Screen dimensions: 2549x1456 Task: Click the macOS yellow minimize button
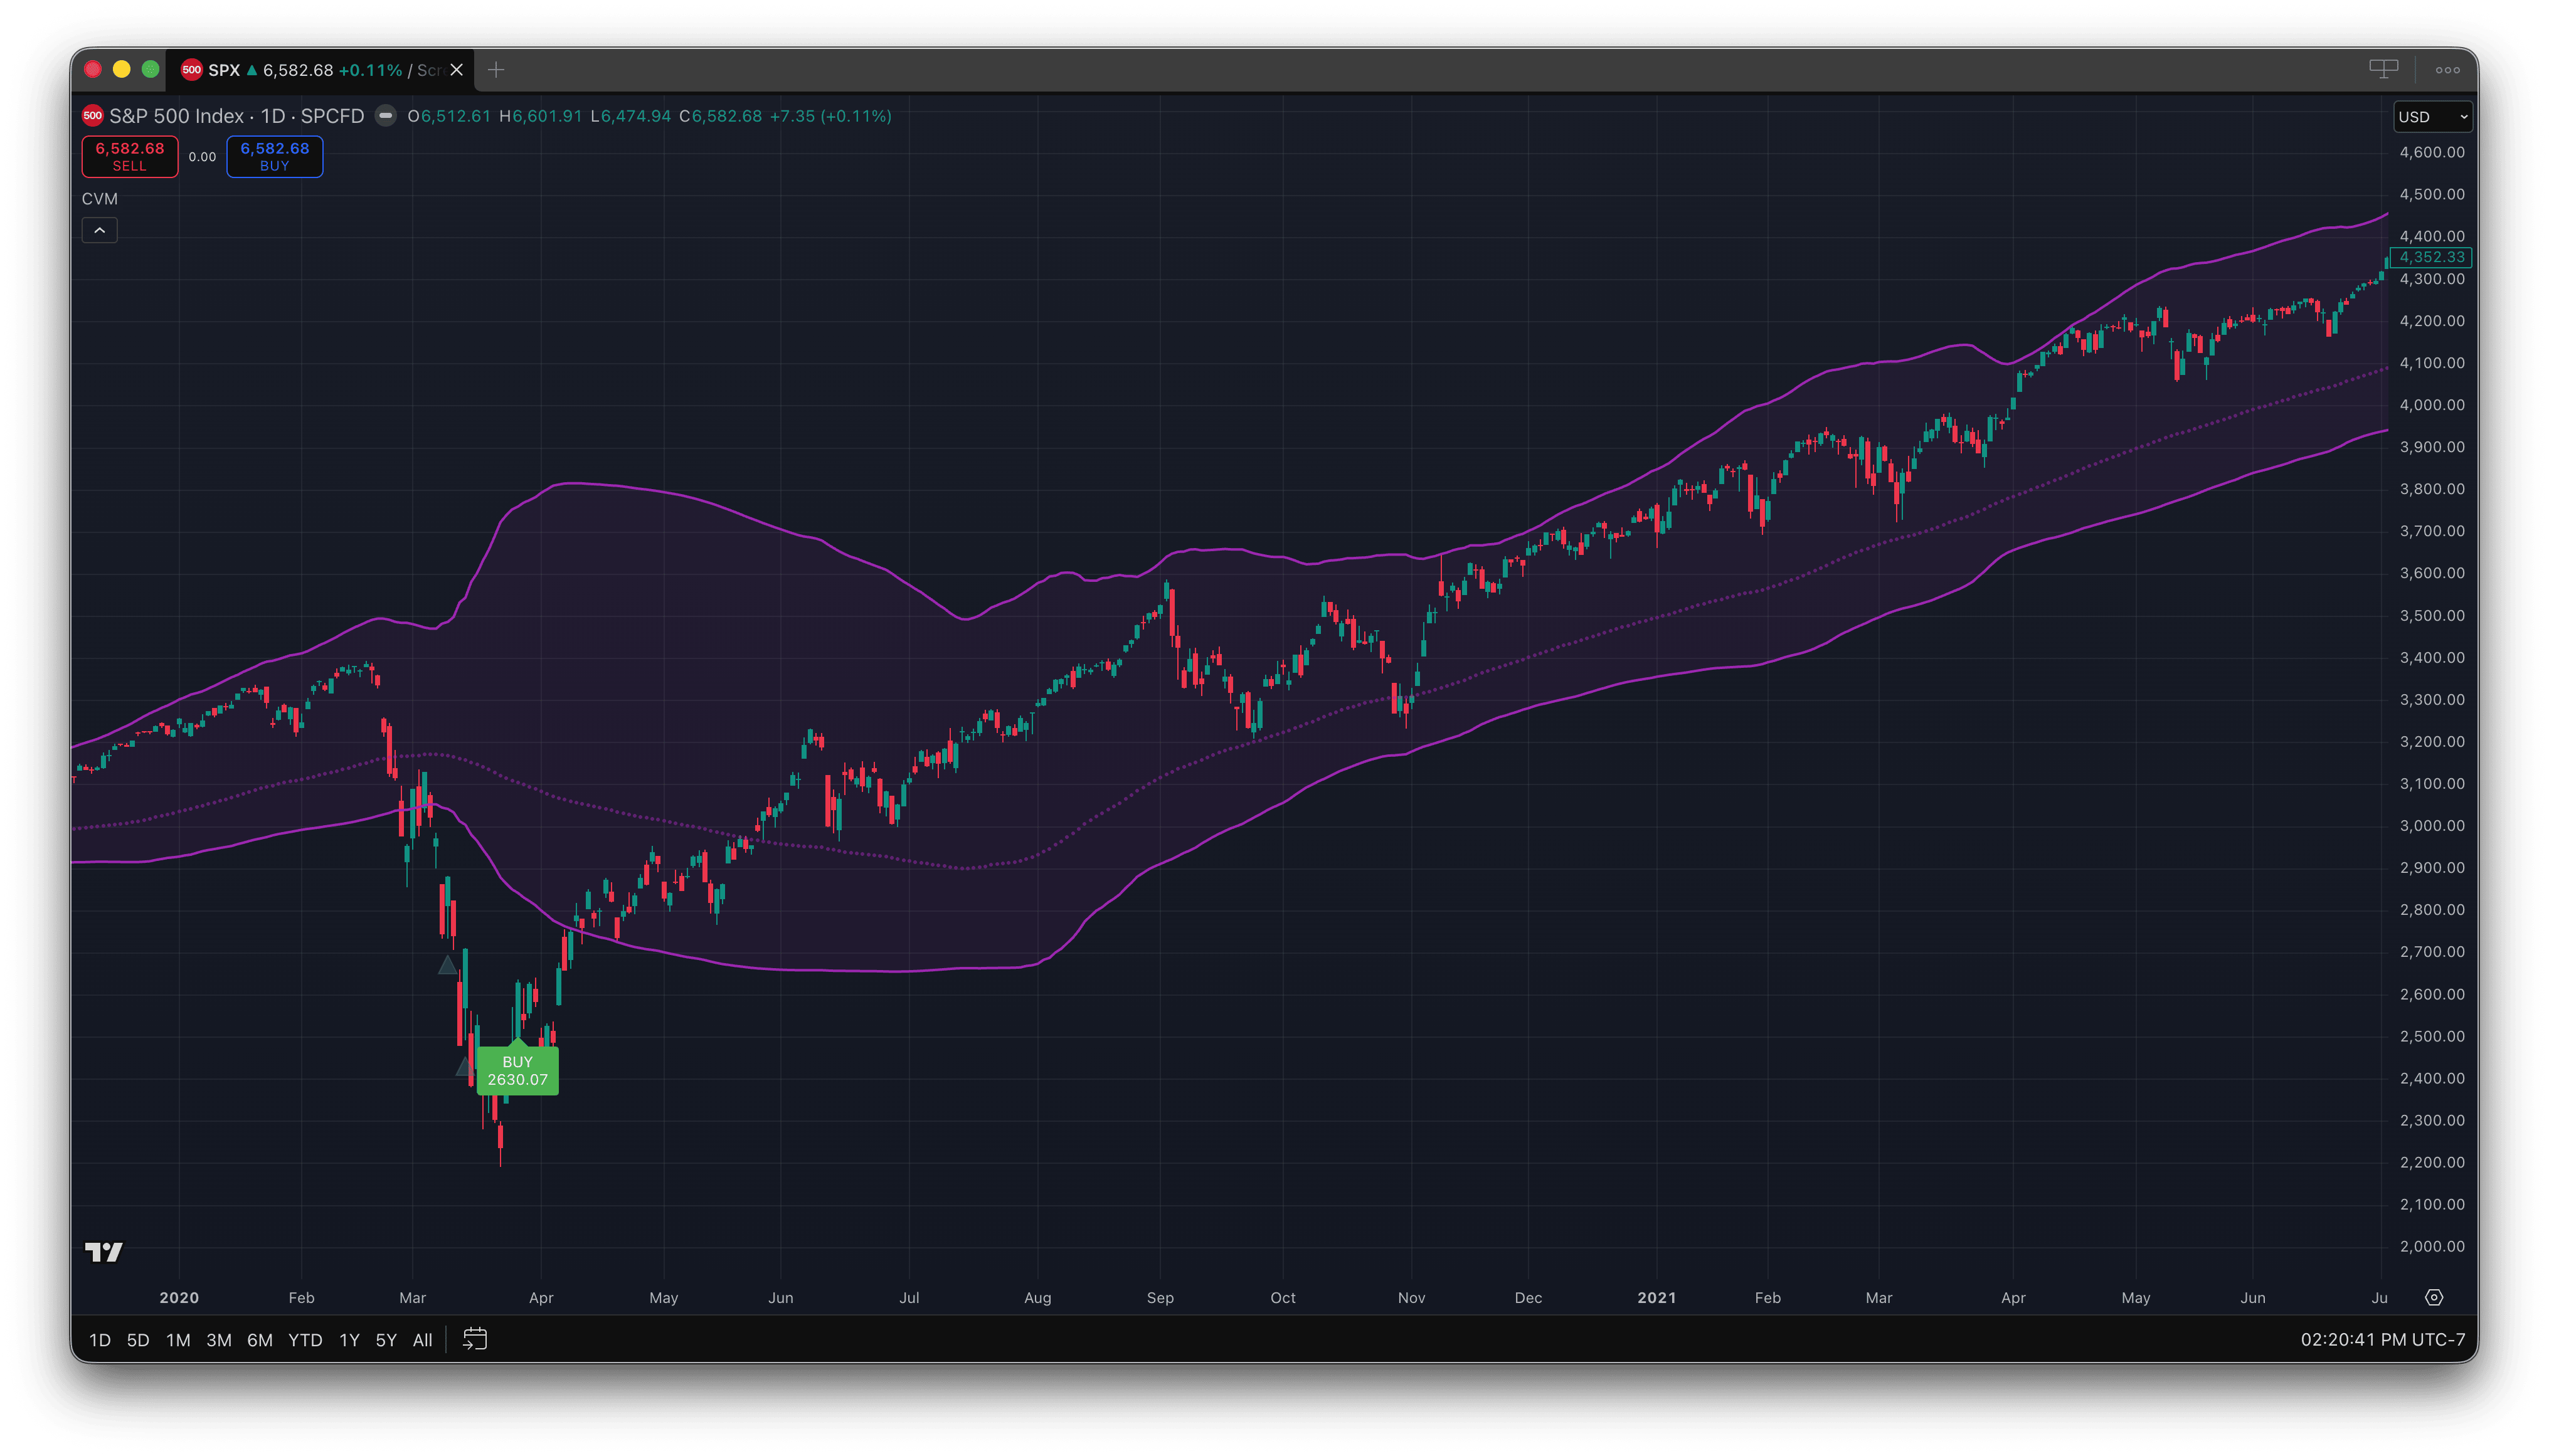[122, 69]
